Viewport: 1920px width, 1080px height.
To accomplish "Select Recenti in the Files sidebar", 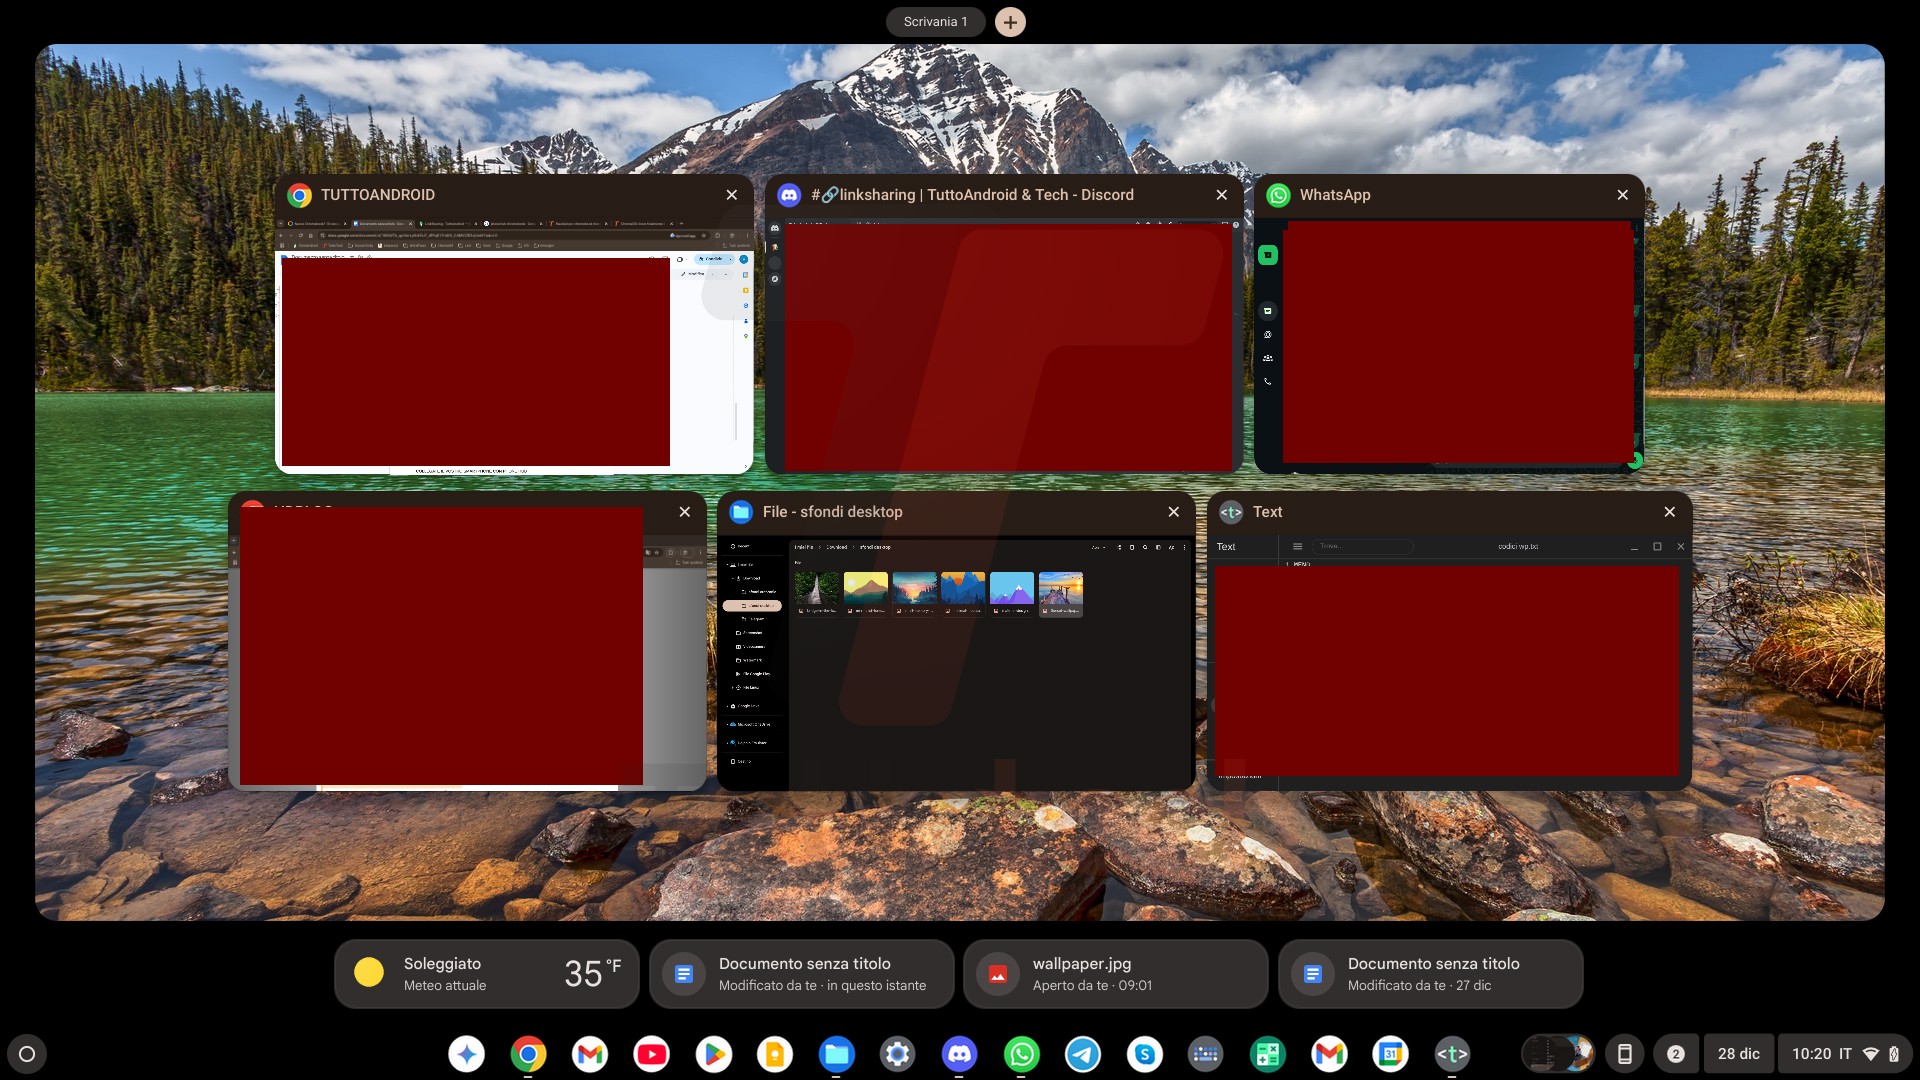I will tap(745, 546).
